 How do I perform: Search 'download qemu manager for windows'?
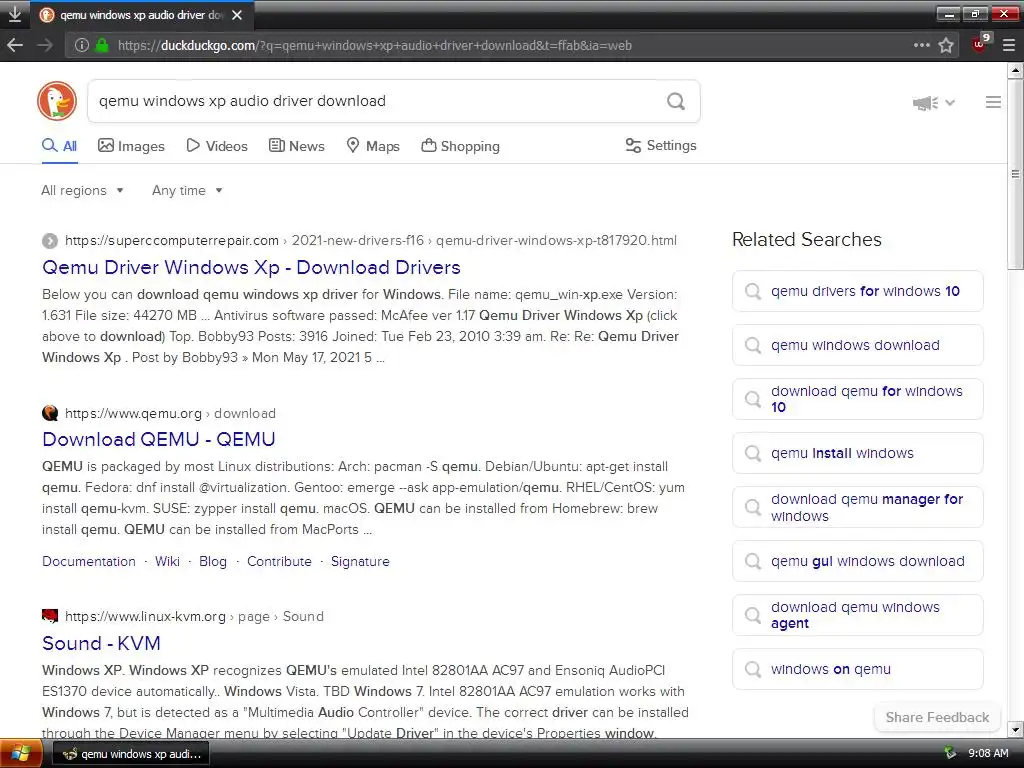click(x=857, y=507)
